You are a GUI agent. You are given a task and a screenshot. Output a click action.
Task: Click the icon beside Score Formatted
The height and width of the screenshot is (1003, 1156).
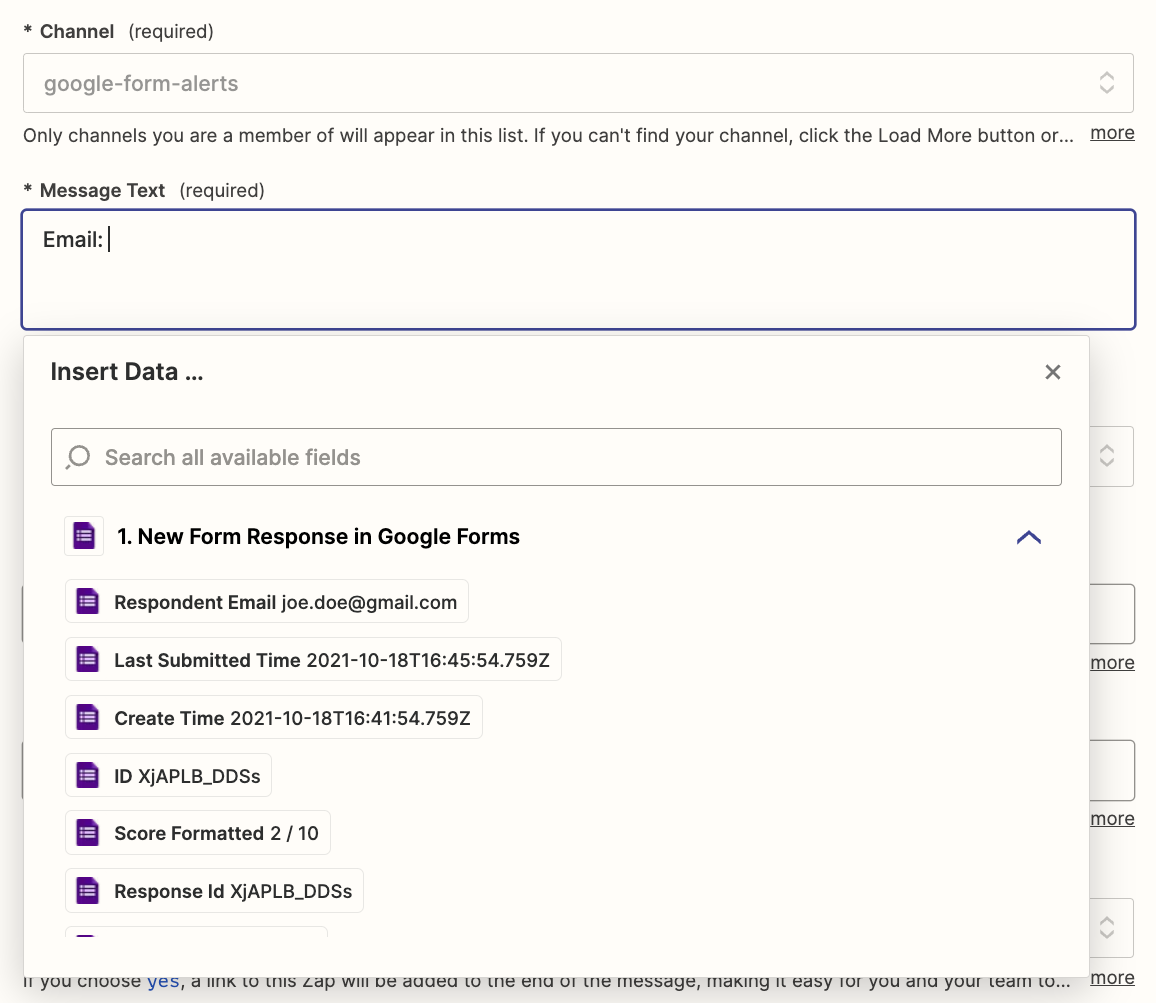(x=88, y=833)
